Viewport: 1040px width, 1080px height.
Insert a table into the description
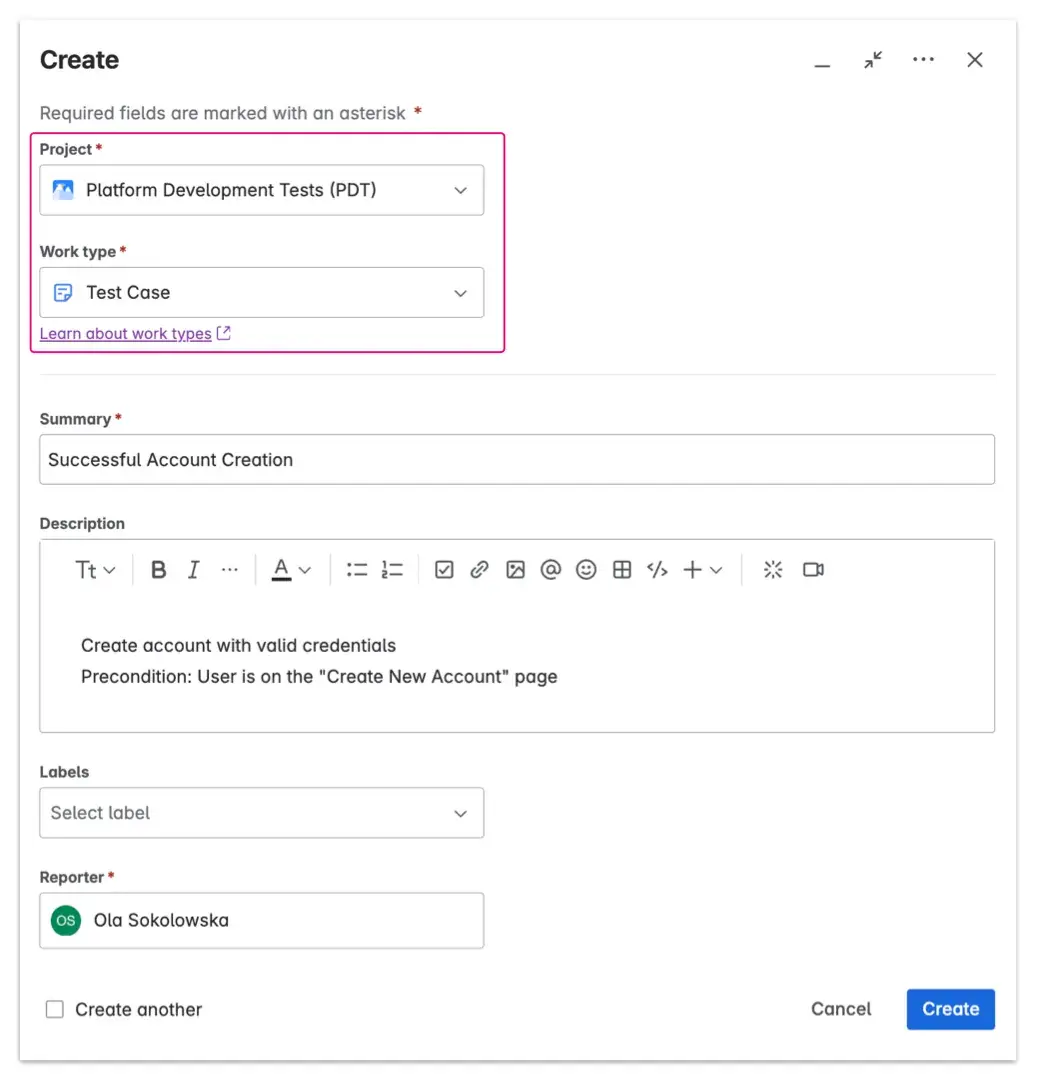621,569
